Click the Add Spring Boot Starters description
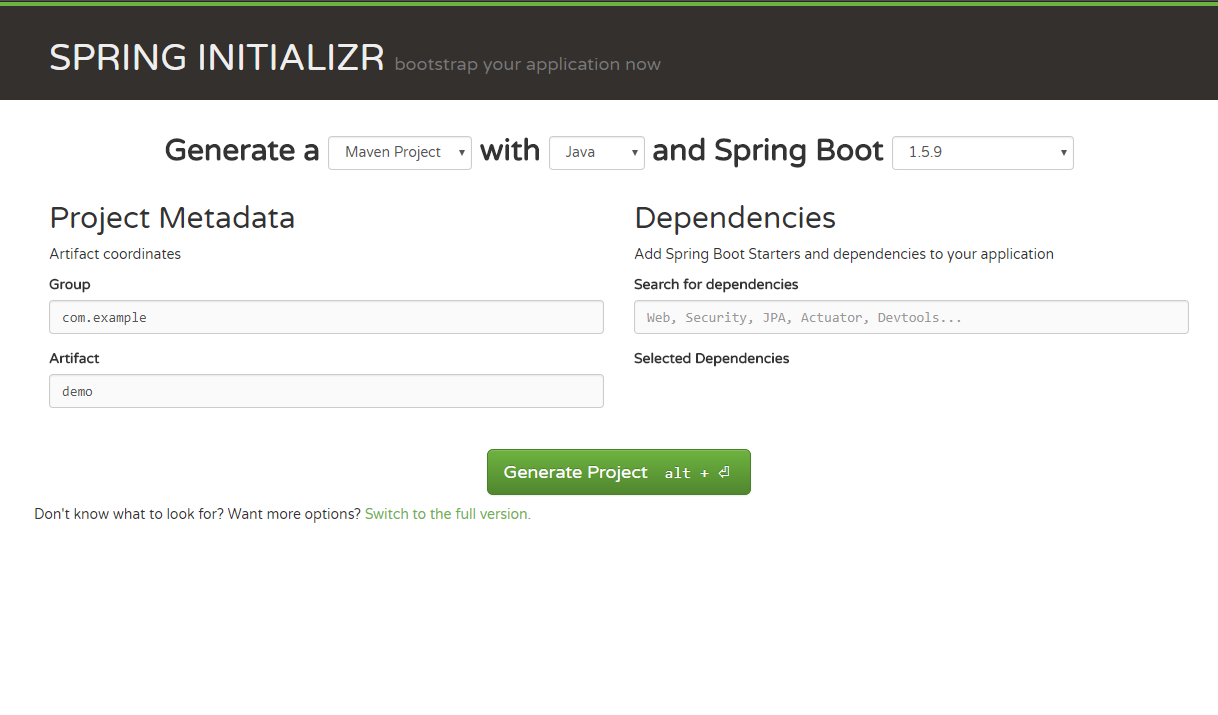 click(844, 254)
